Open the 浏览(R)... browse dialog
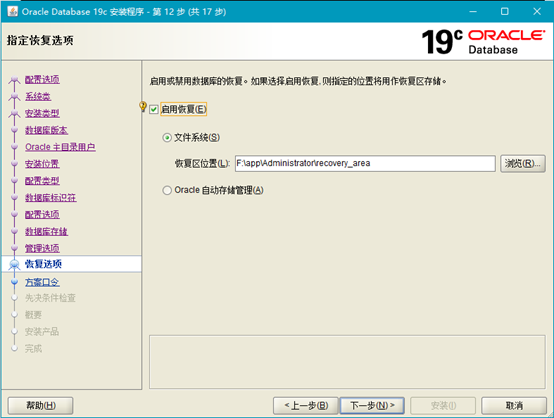554x418 pixels. [523, 164]
